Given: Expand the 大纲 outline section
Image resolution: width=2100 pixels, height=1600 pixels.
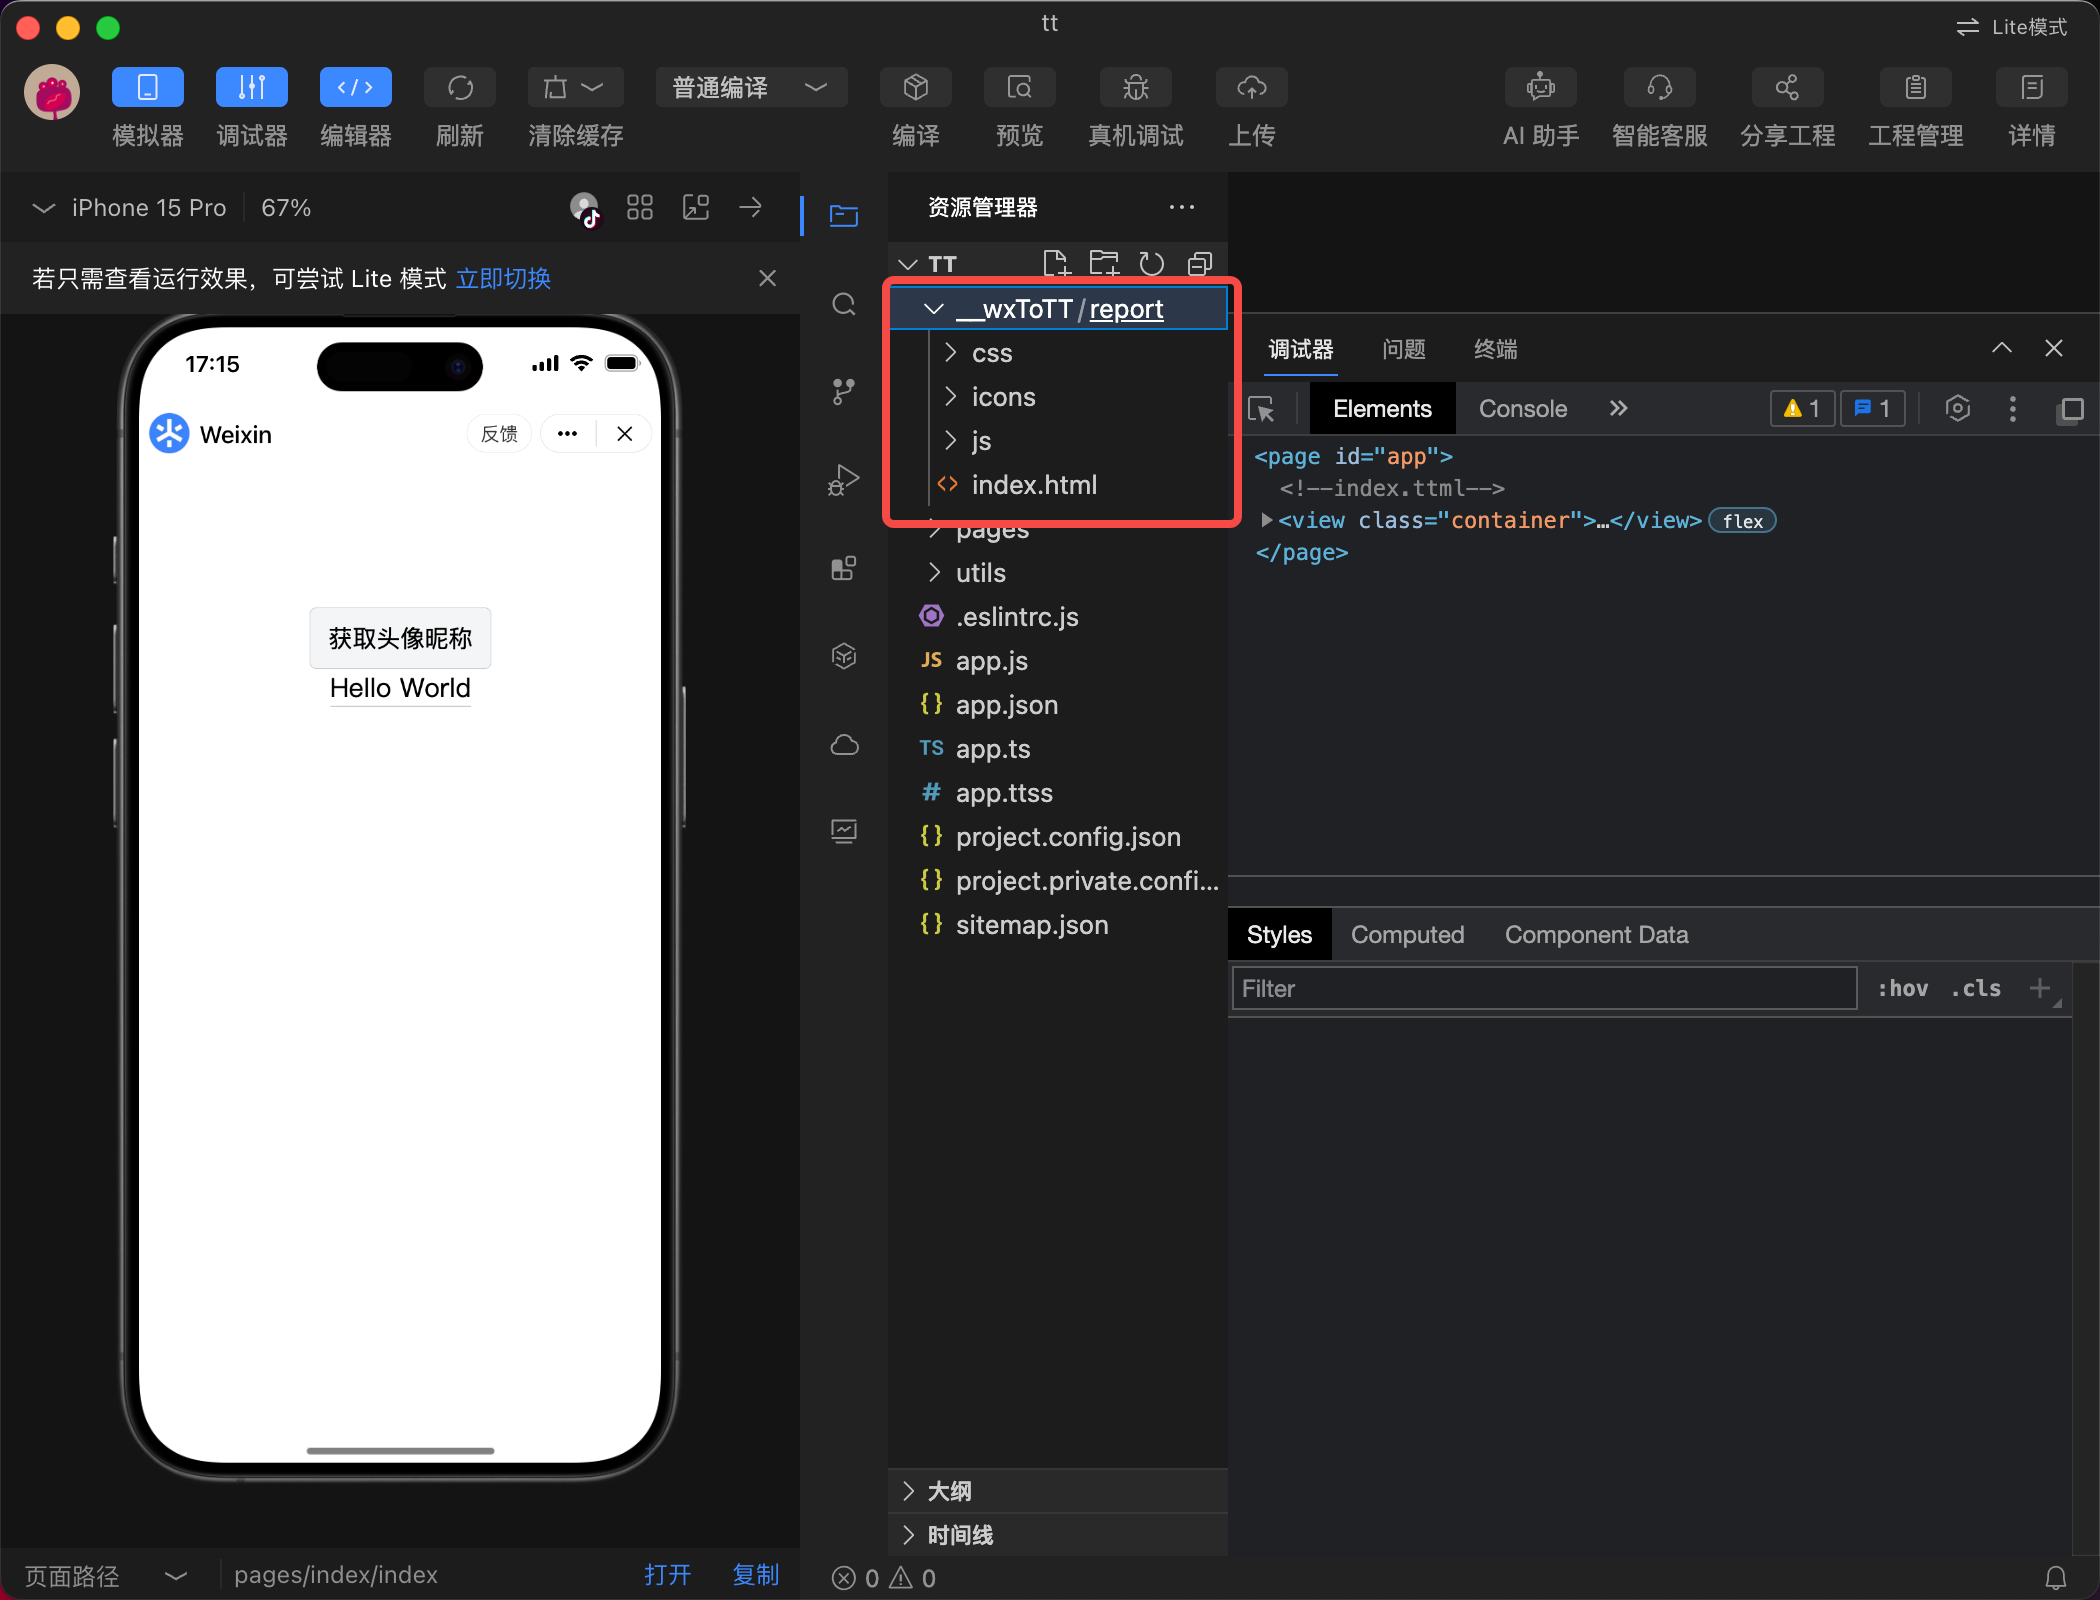Looking at the screenshot, I should pos(949,1491).
